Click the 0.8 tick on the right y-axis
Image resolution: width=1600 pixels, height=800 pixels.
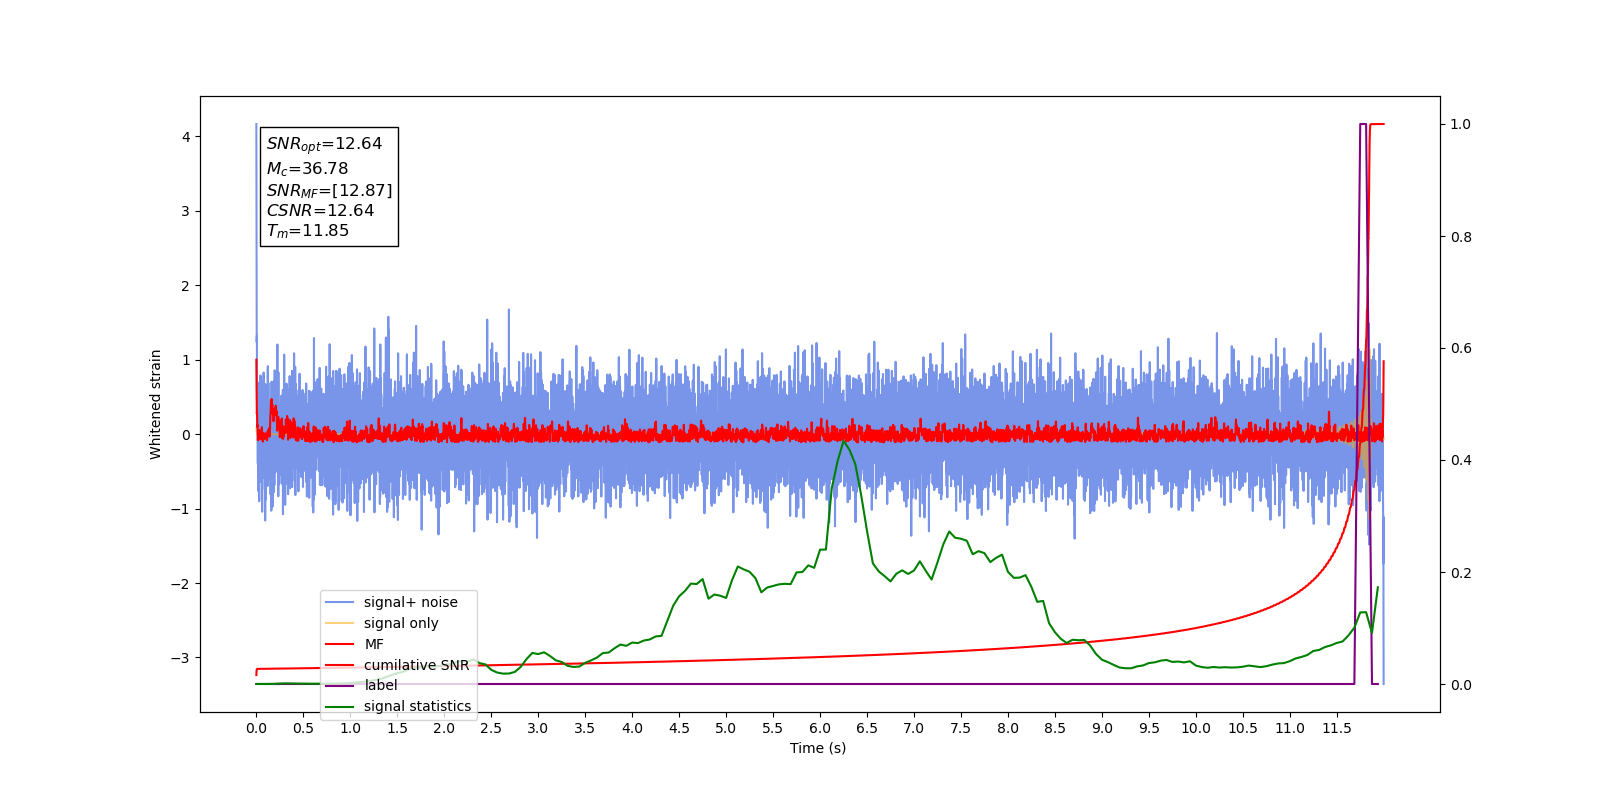pos(1461,237)
